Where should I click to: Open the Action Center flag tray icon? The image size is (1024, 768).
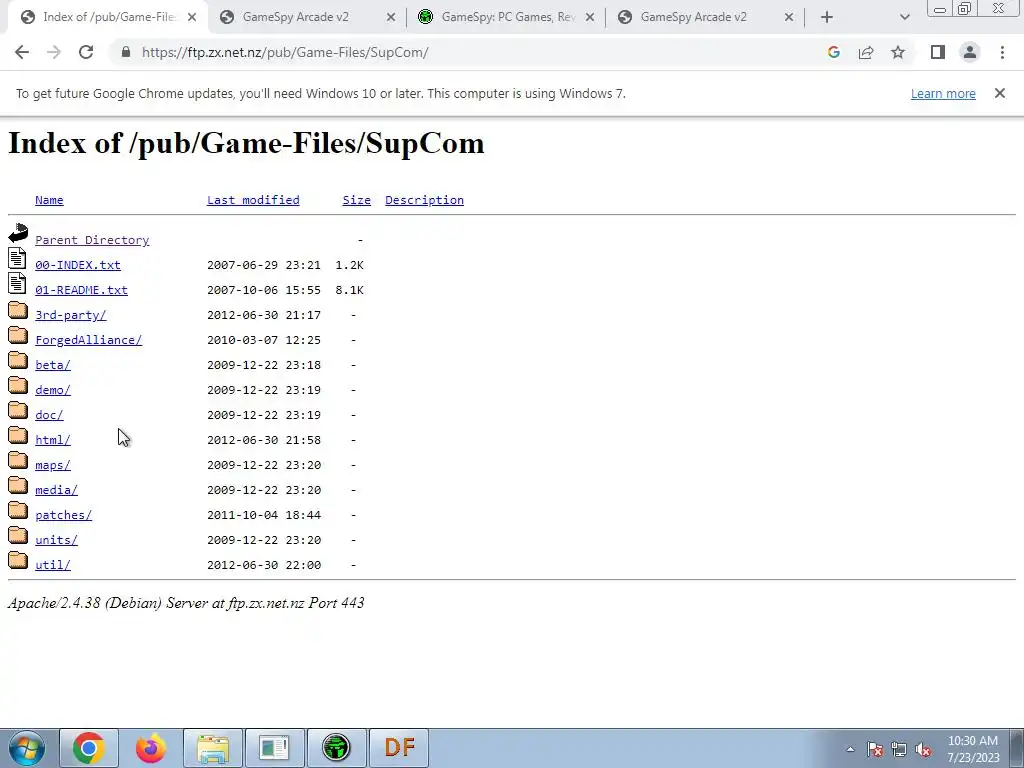(875, 749)
